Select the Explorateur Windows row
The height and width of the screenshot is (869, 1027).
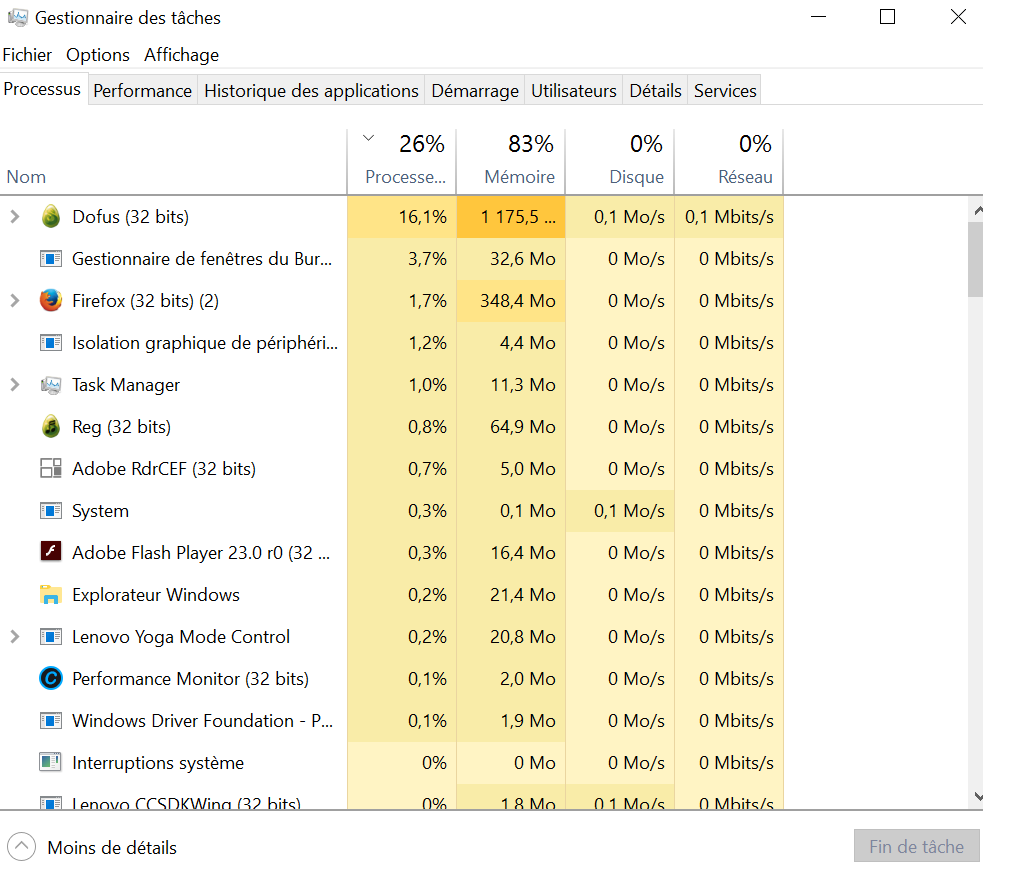click(x=392, y=595)
